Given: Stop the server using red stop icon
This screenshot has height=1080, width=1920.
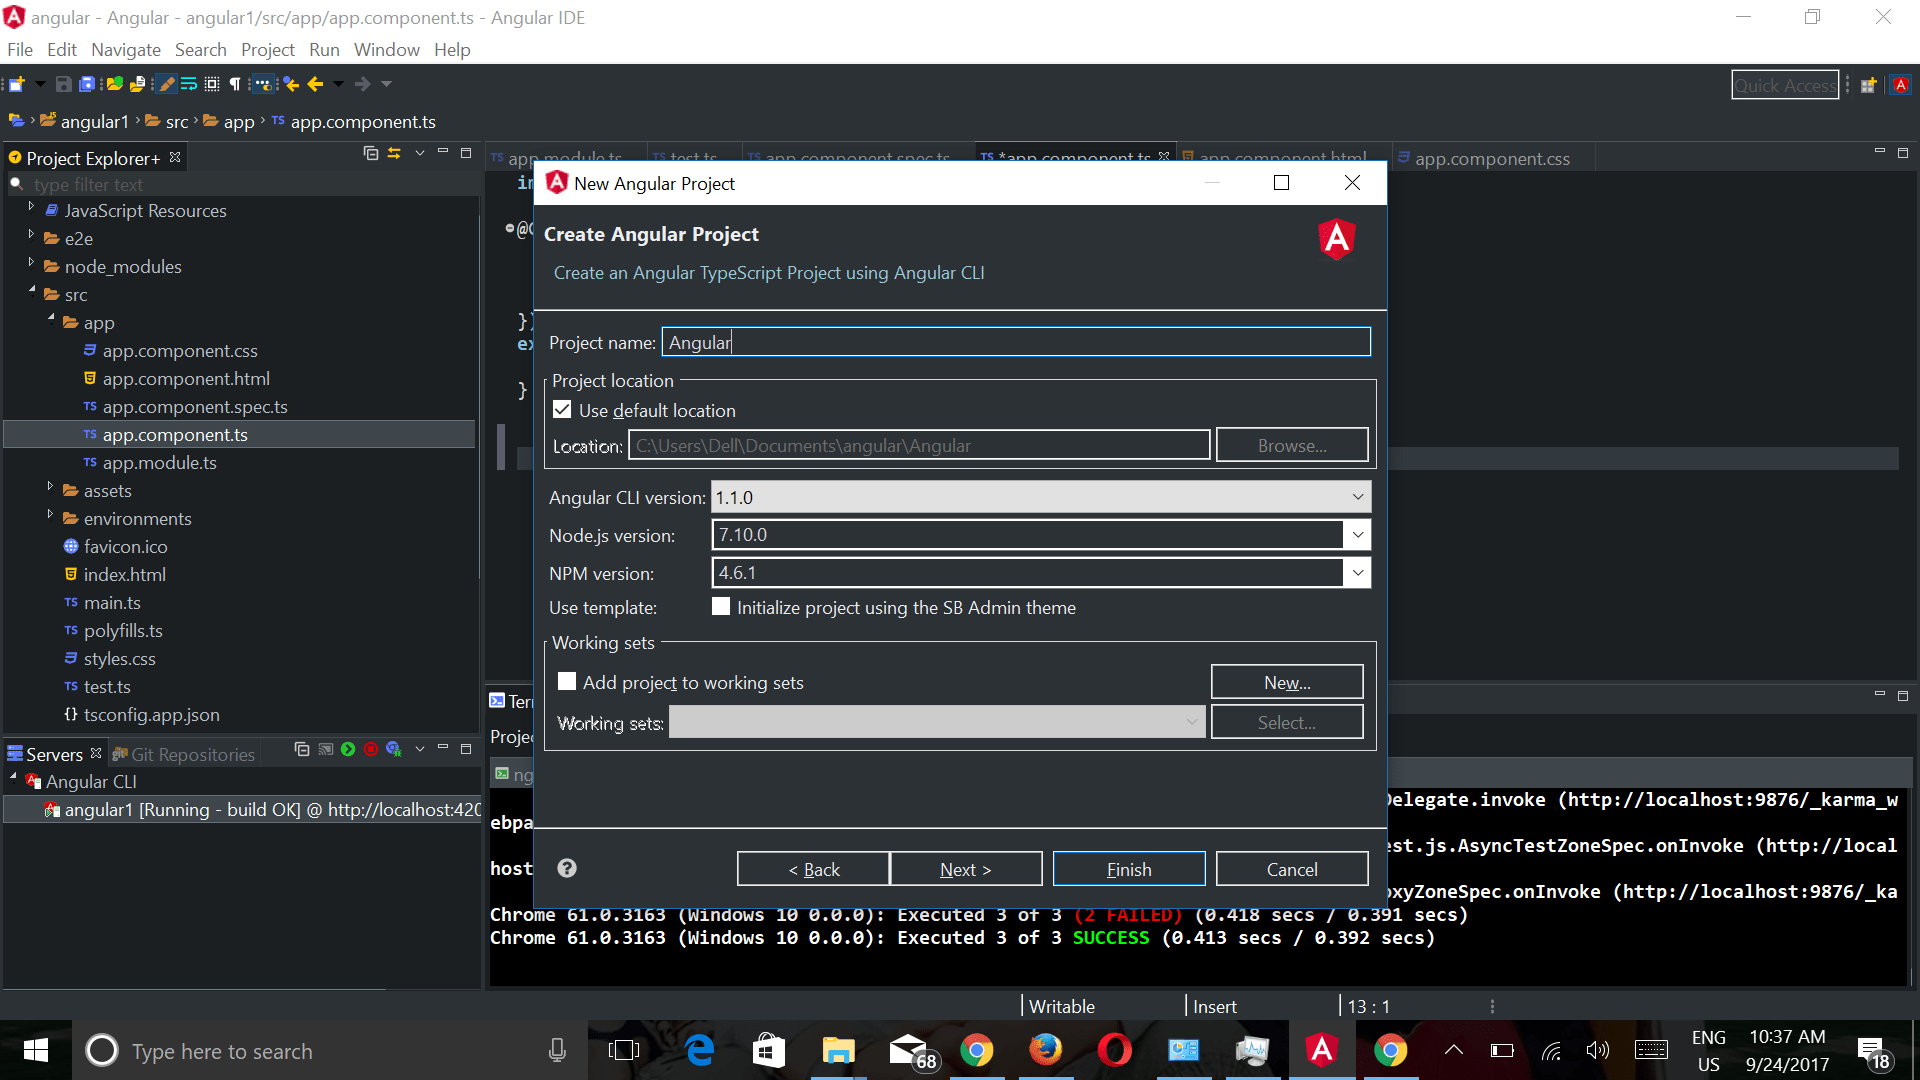Looking at the screenshot, I should tap(371, 749).
